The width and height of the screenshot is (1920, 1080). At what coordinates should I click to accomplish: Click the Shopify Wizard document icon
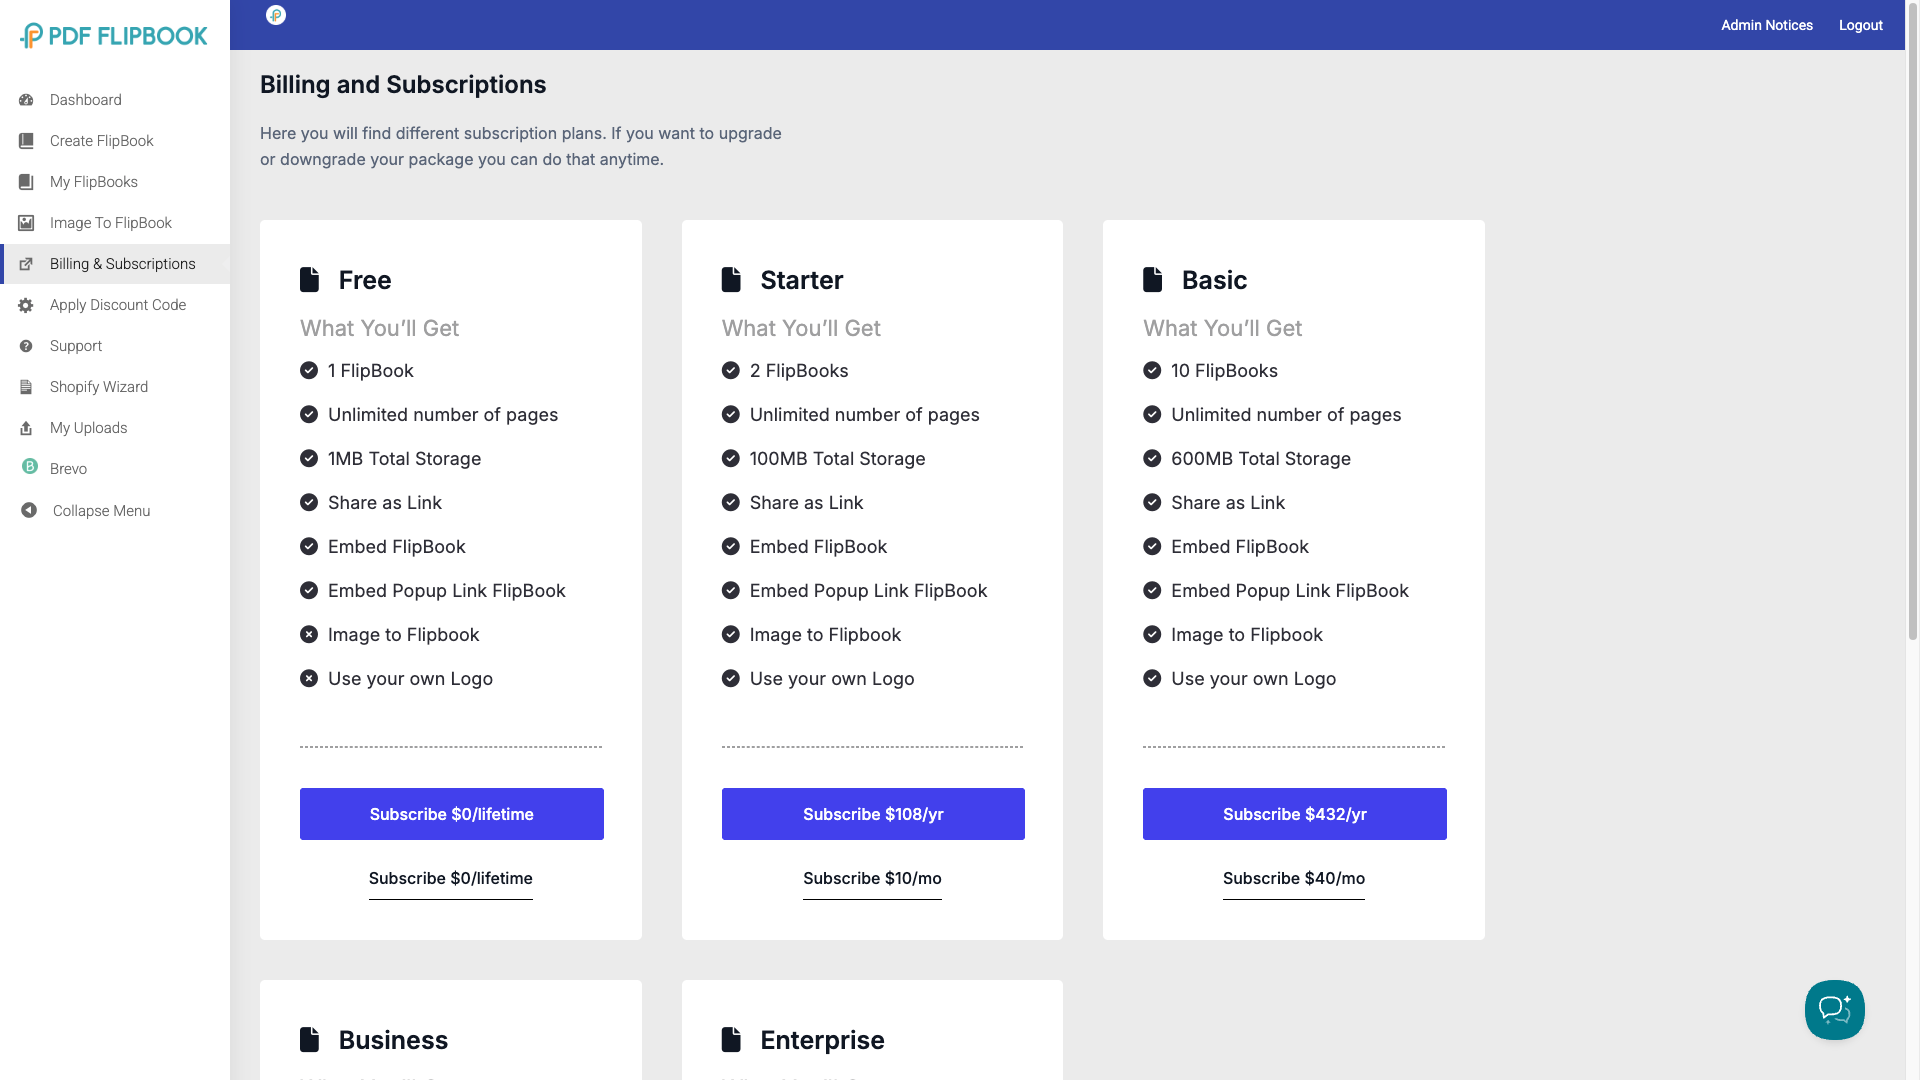tap(26, 387)
